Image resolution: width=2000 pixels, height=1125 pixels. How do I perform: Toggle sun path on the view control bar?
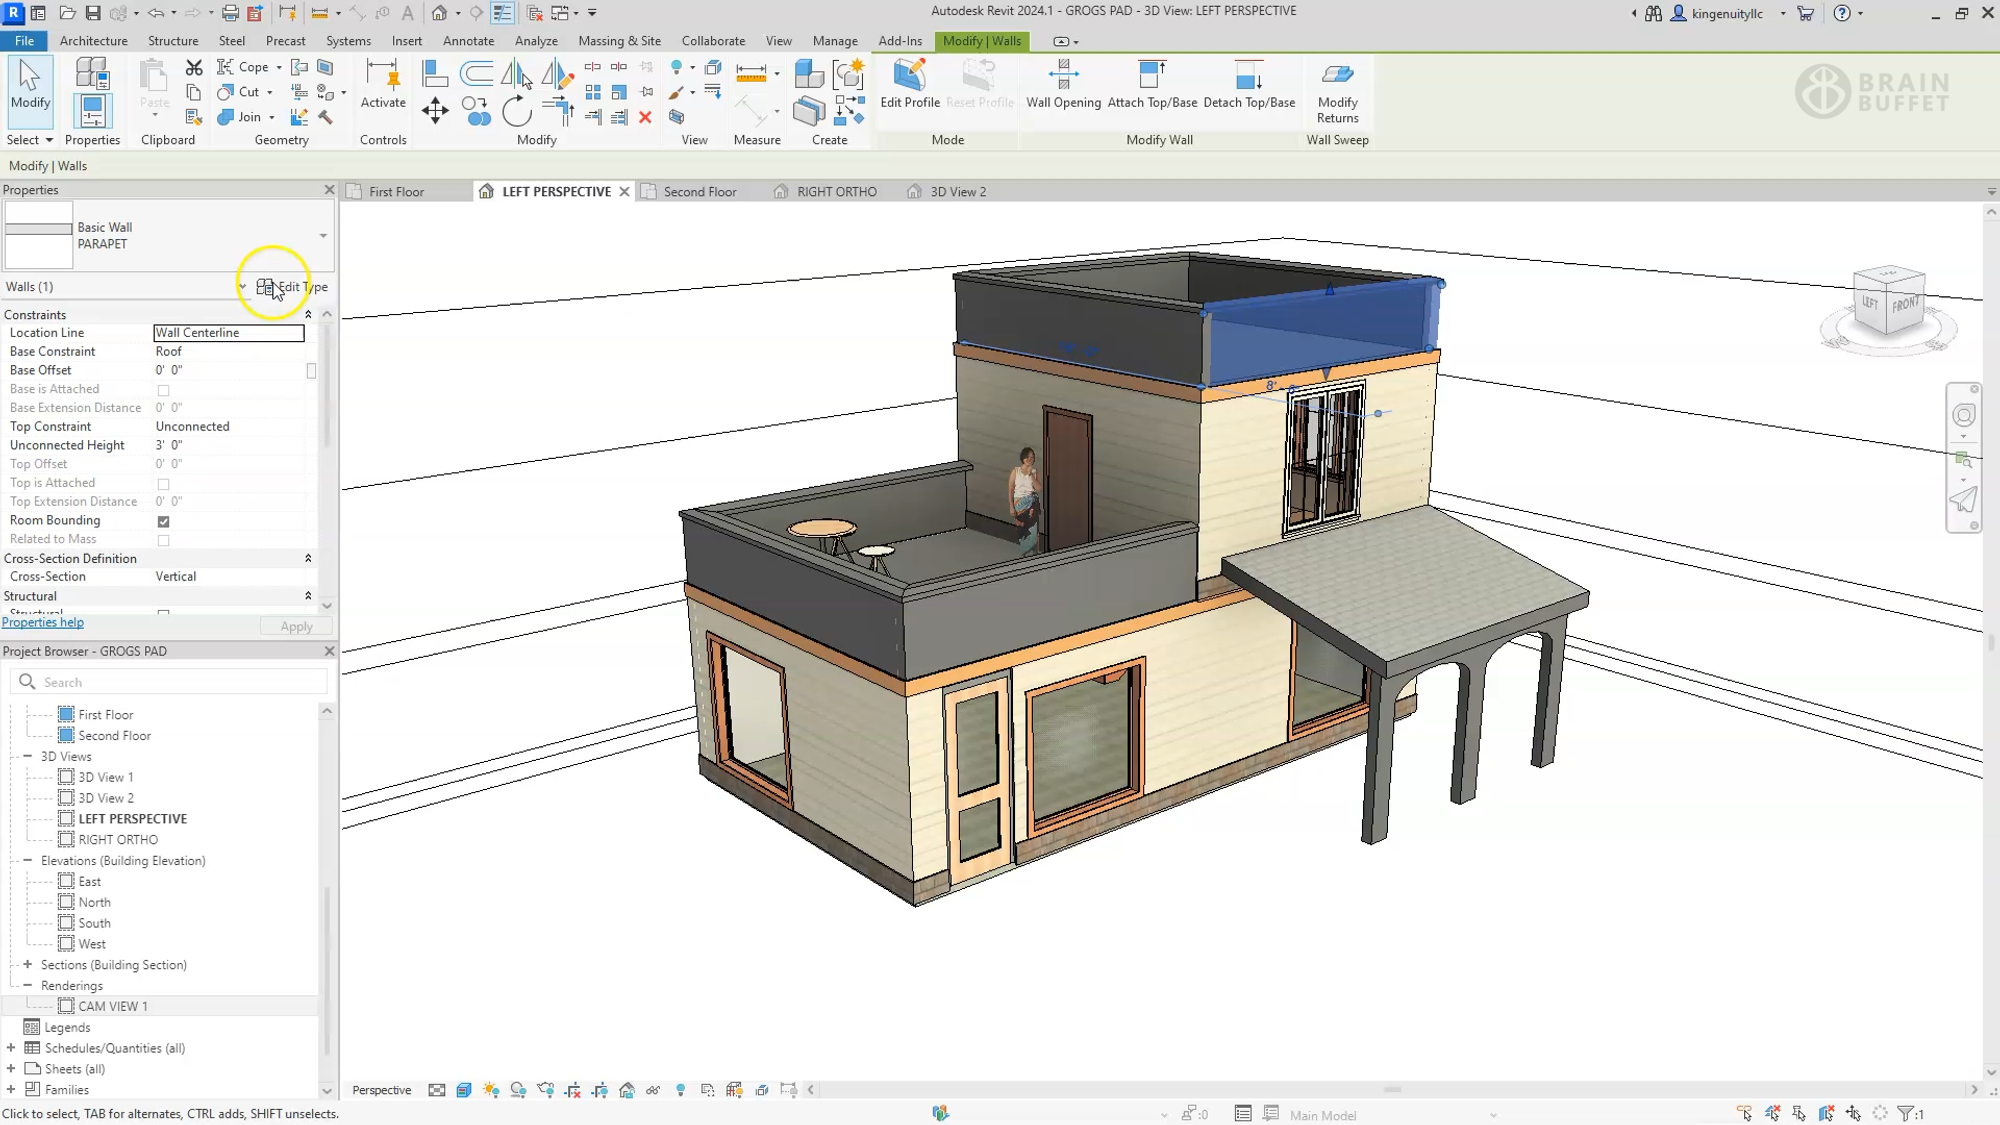pos(490,1090)
